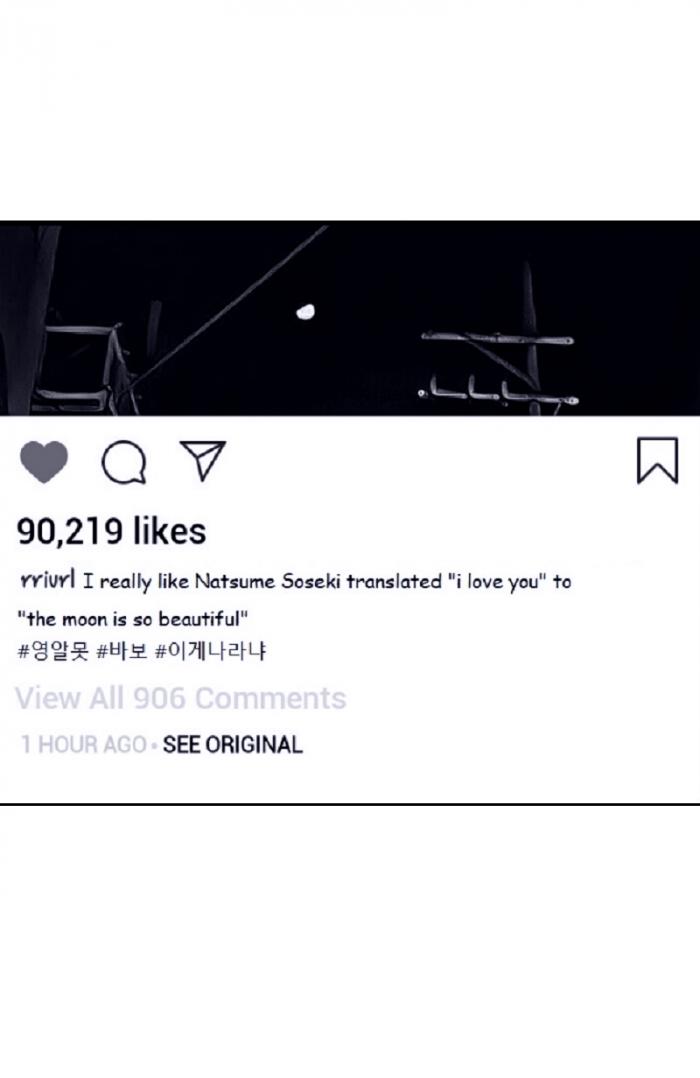Viewport: 700px width, 1078px height.
Task: Save post with the bookmark icon
Action: point(657,461)
